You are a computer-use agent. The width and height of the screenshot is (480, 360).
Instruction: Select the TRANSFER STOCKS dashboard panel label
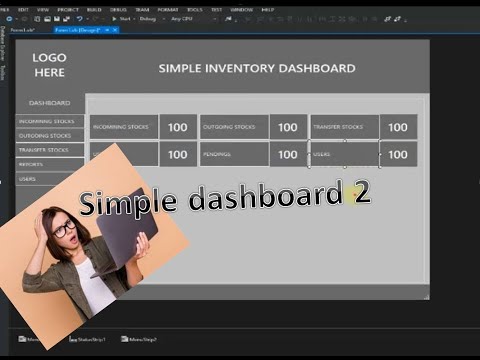pos(345,127)
